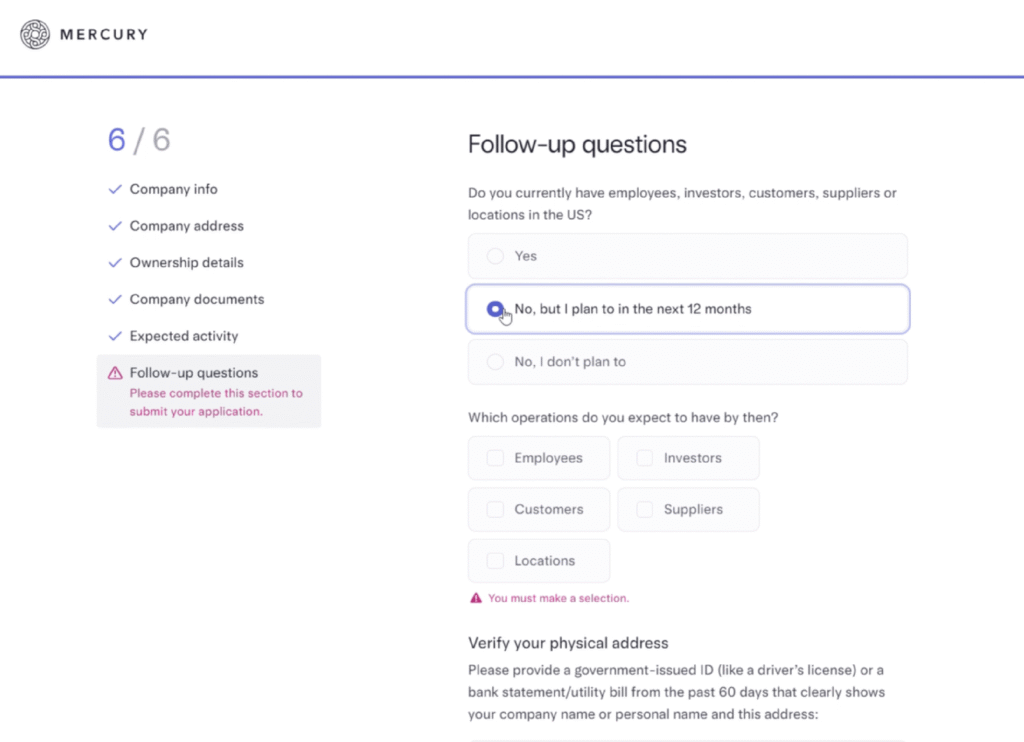Select 'No, I don't plan to'

coord(495,362)
